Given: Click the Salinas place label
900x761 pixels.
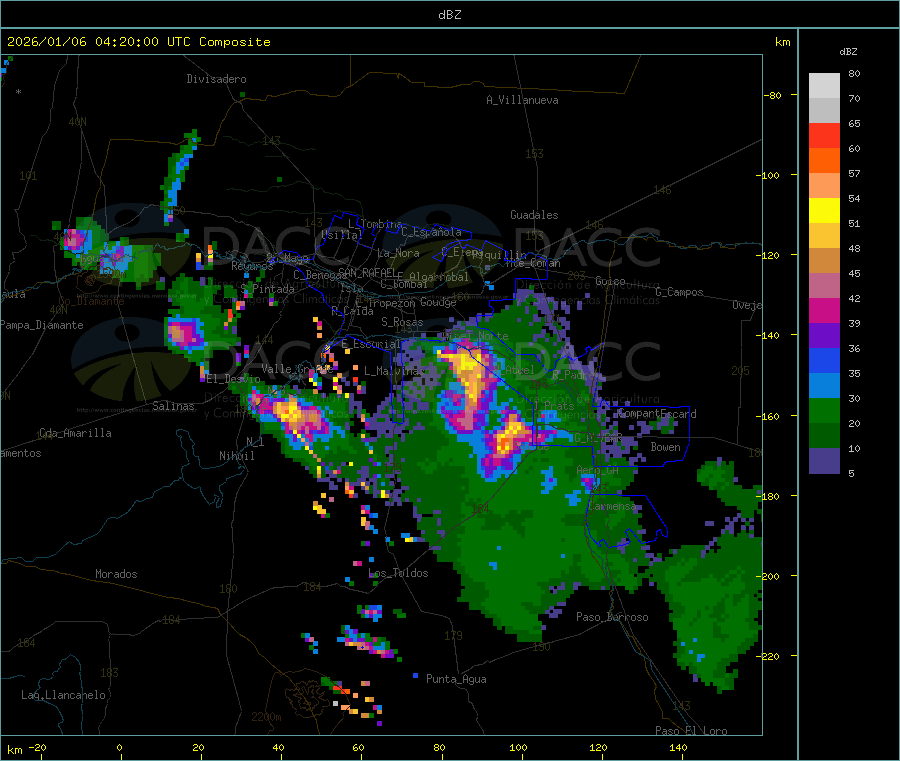Looking at the screenshot, I should [173, 406].
